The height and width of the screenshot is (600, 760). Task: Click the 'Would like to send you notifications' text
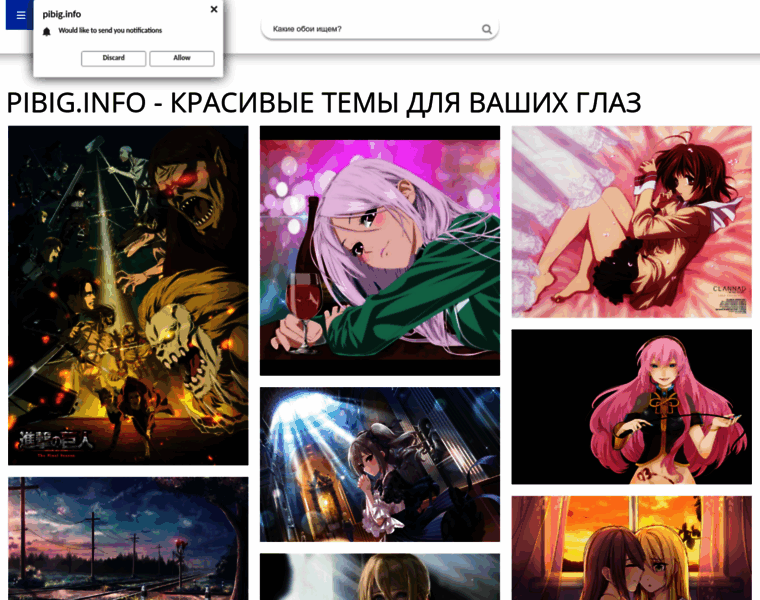[x=110, y=31]
